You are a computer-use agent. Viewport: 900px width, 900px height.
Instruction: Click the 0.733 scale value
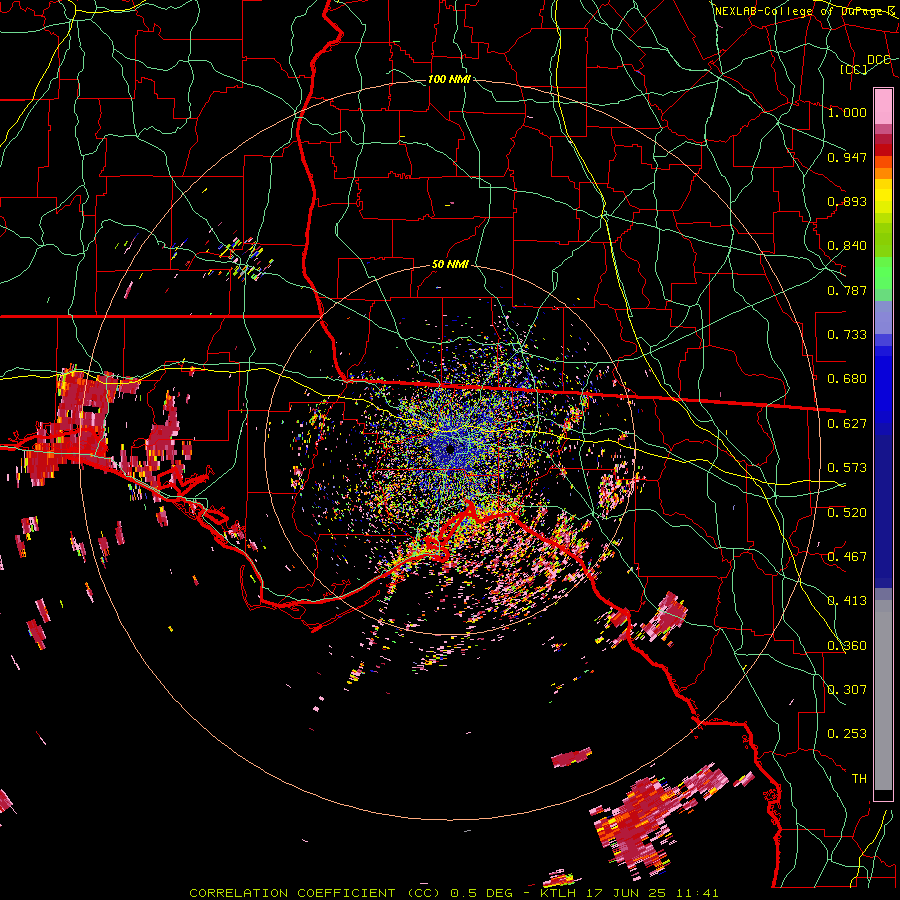(847, 335)
